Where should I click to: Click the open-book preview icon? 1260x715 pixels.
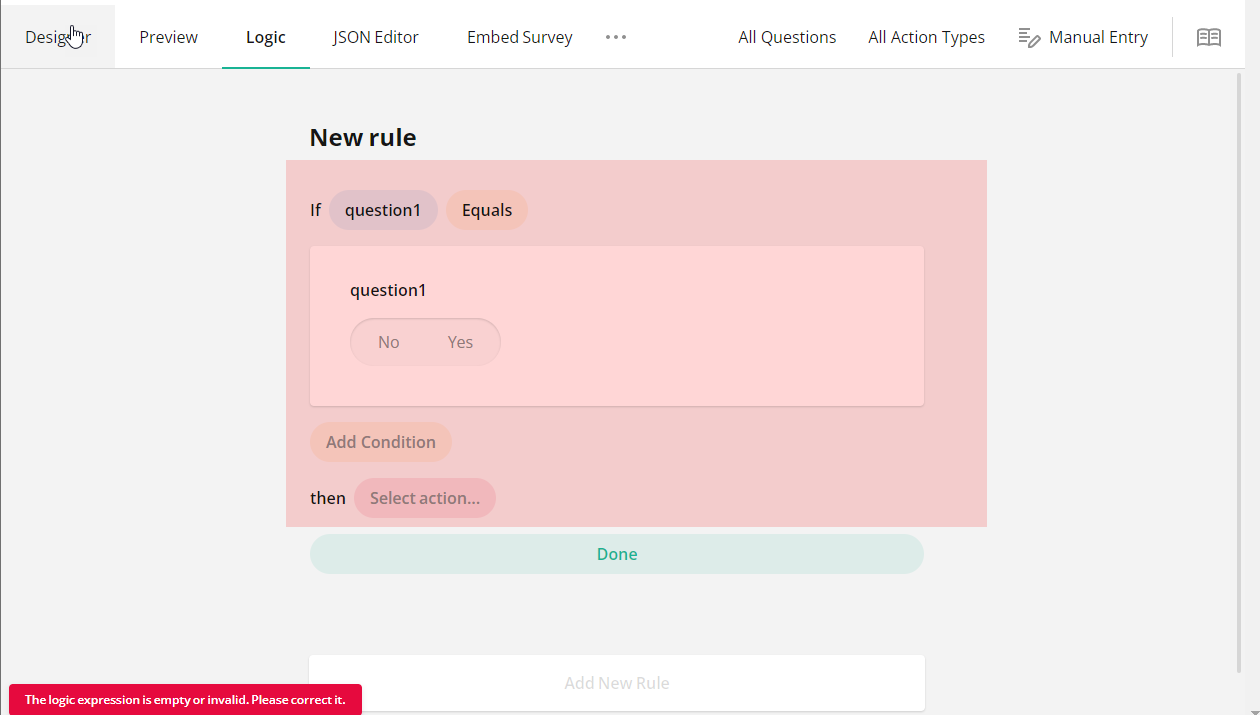pyautogui.click(x=1209, y=37)
